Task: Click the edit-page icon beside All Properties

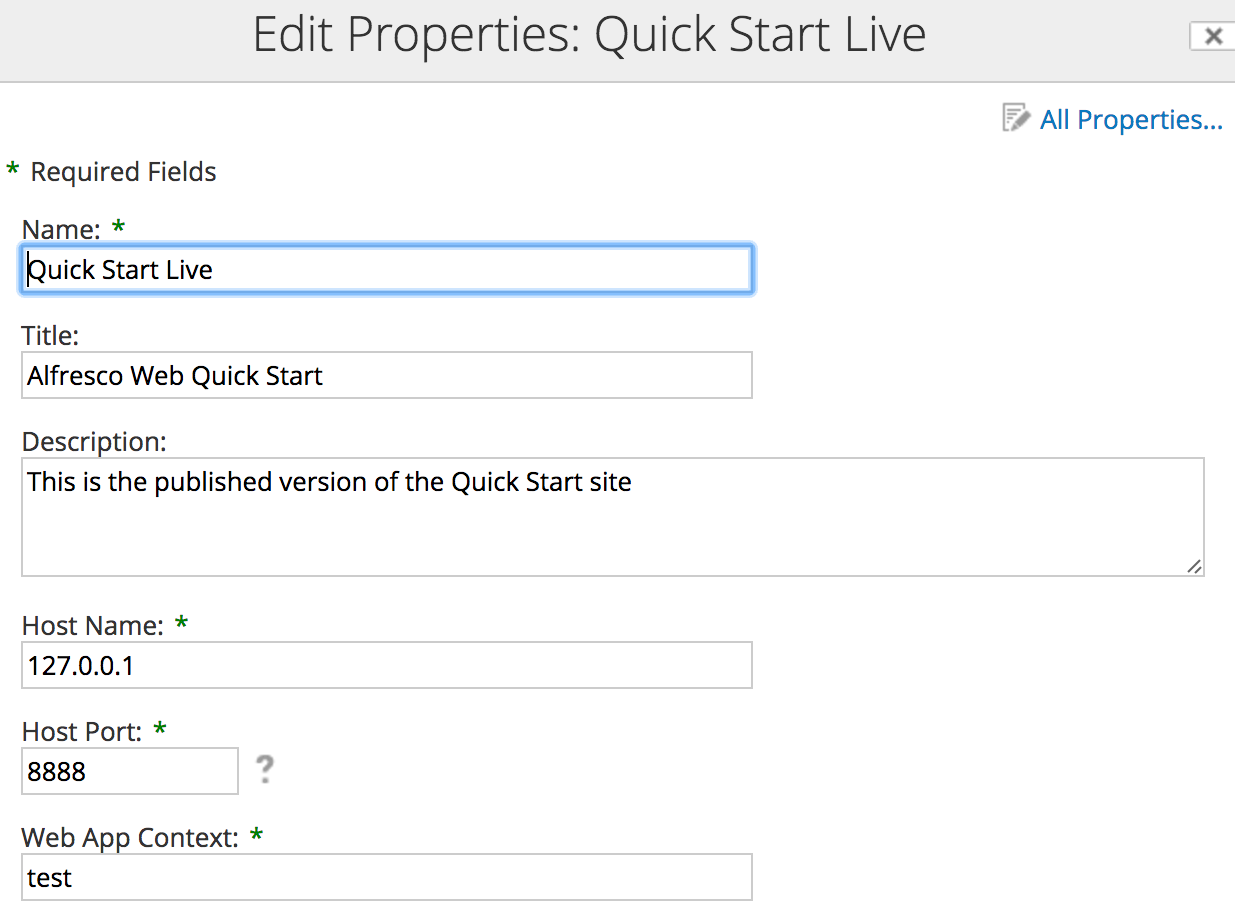Action: tap(1016, 118)
